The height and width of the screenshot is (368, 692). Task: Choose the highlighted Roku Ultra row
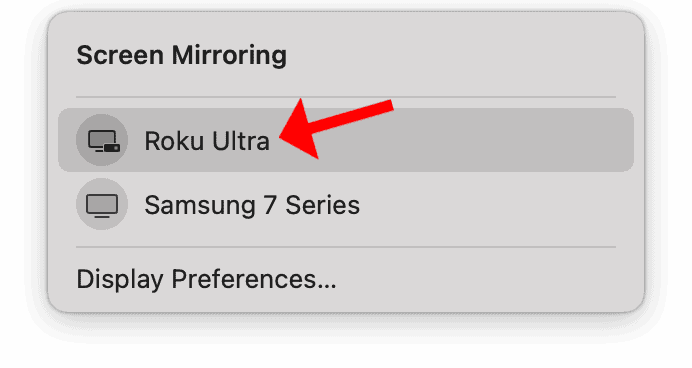pyautogui.click(x=346, y=140)
